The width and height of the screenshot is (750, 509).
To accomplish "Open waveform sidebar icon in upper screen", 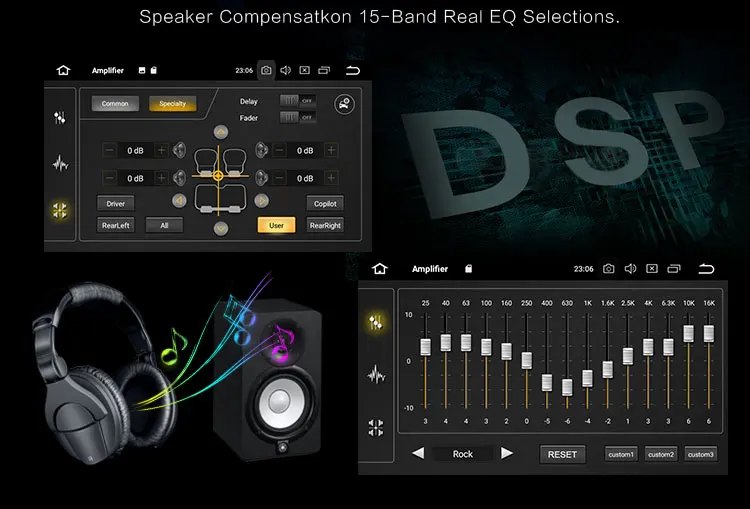I will (60, 164).
